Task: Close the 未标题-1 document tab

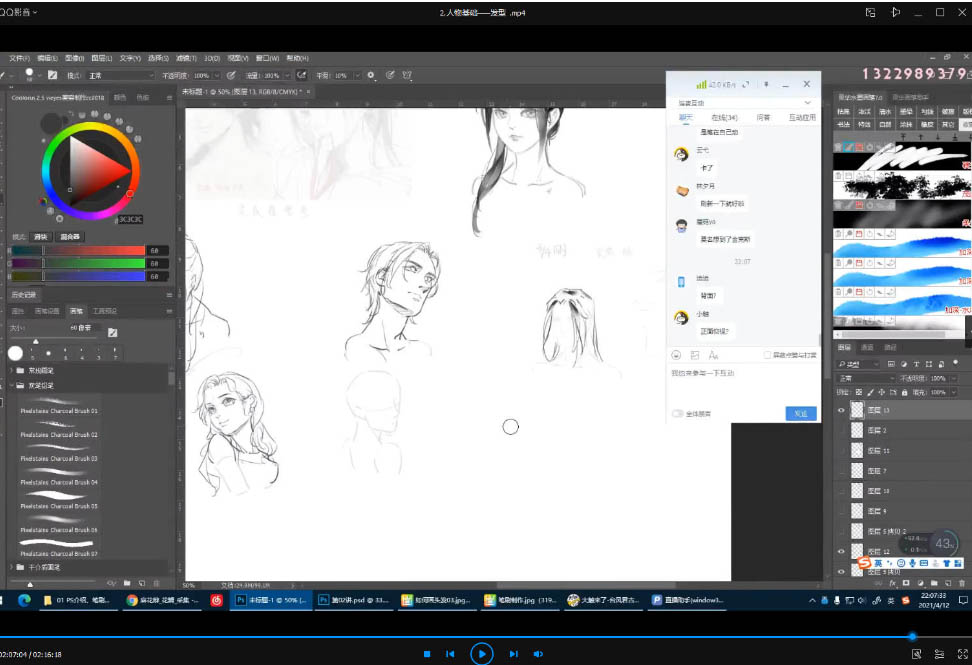Action: 308,92
